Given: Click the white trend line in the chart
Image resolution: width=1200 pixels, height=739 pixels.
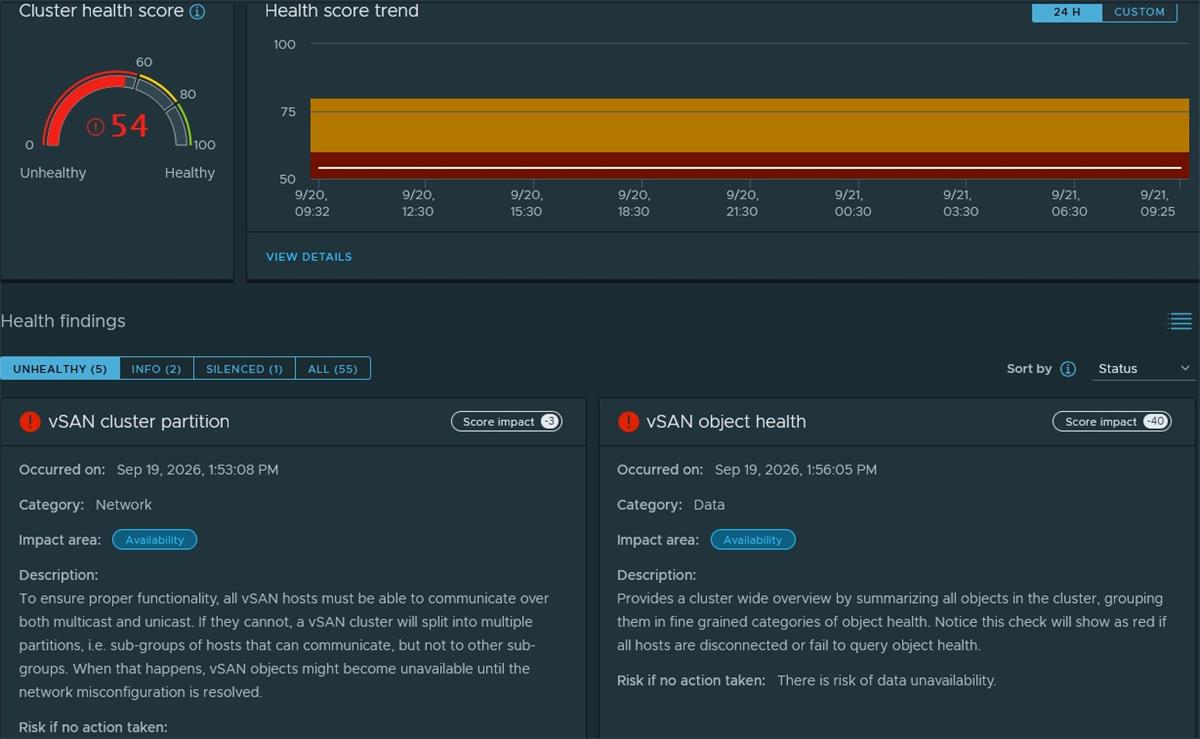Looking at the screenshot, I should [750, 168].
